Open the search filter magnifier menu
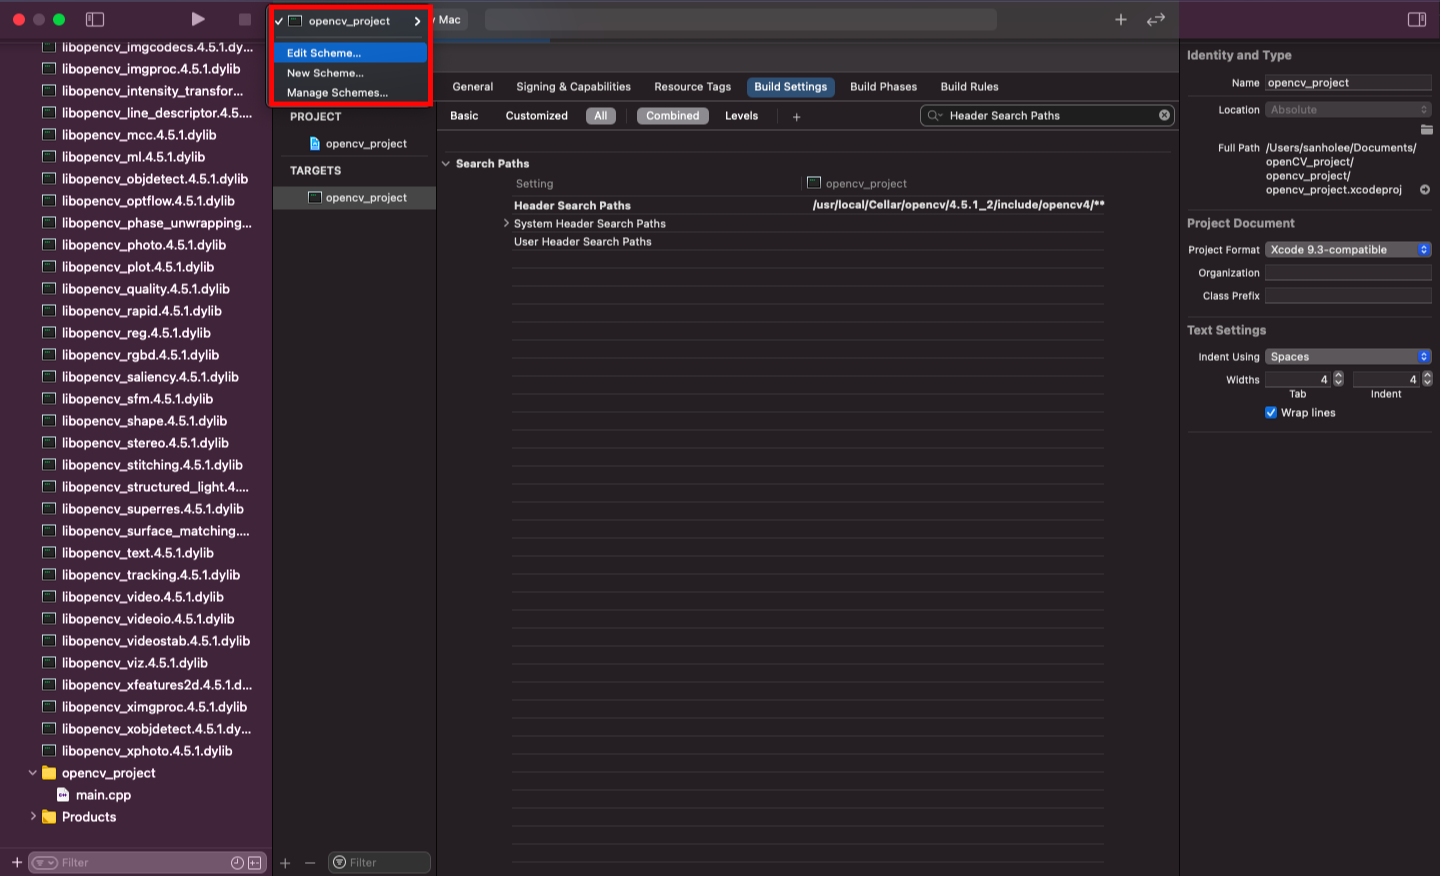 pos(935,115)
